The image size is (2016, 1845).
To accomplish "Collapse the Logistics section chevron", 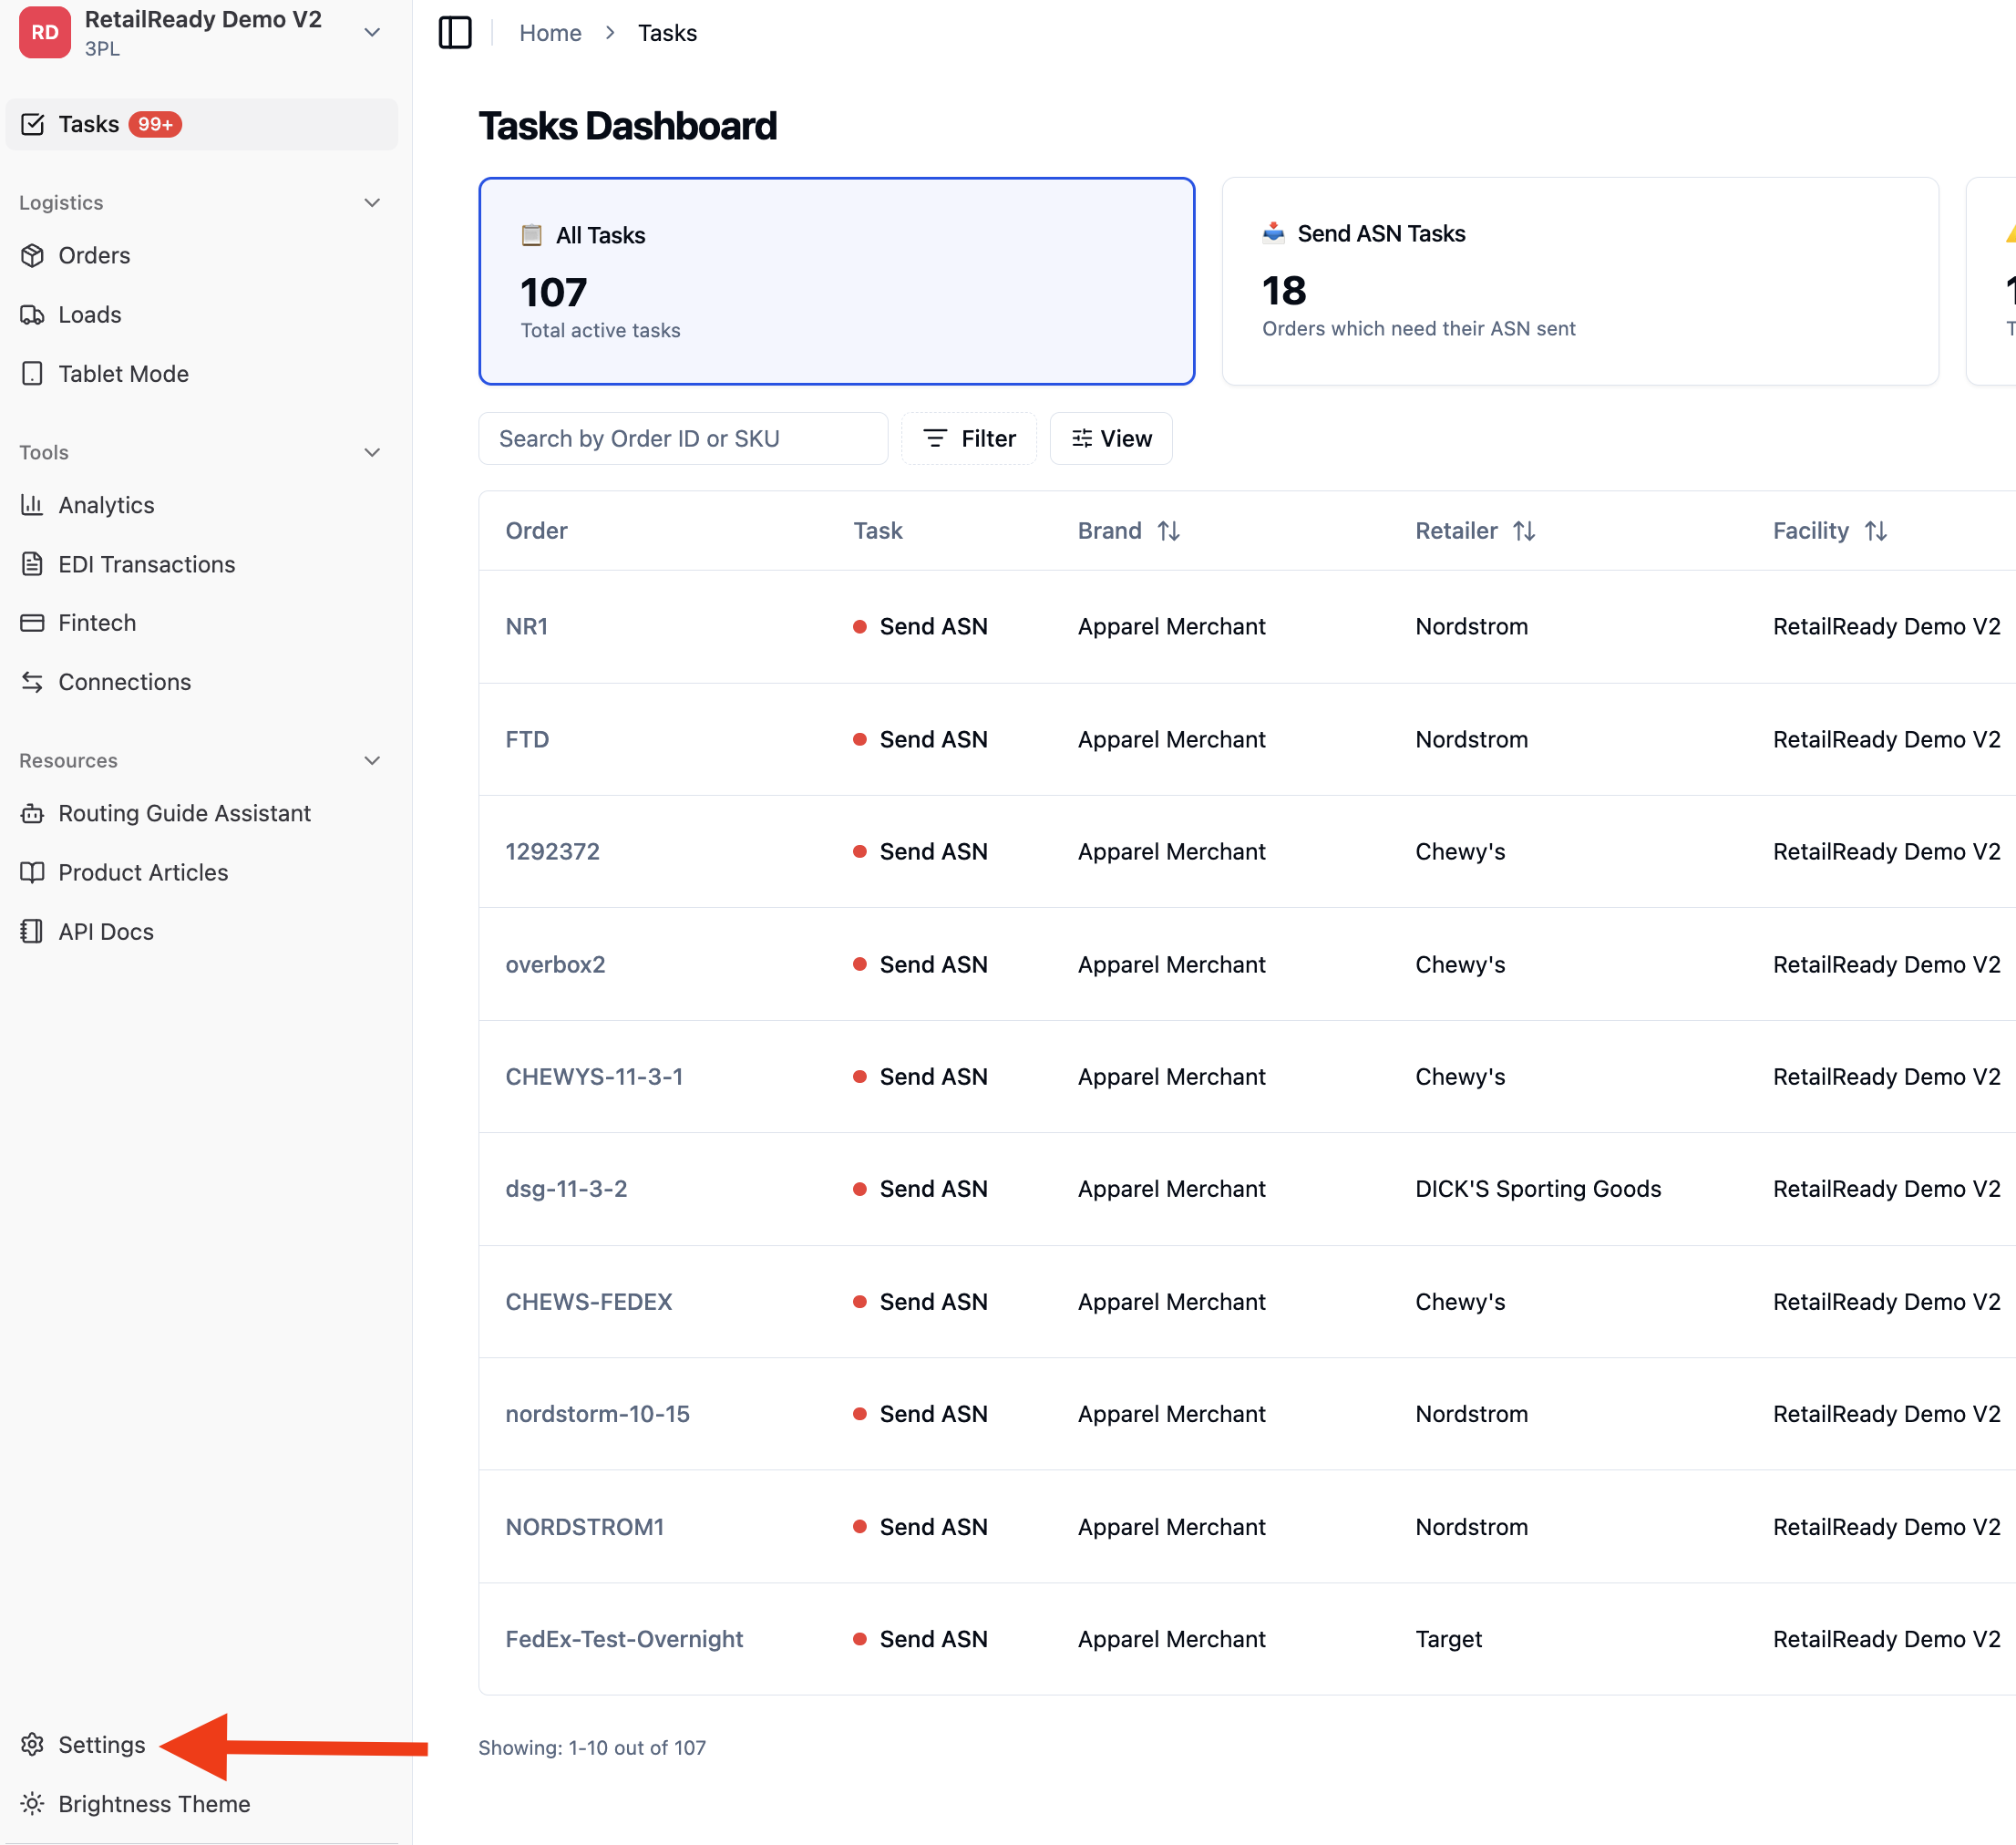I will tap(372, 203).
